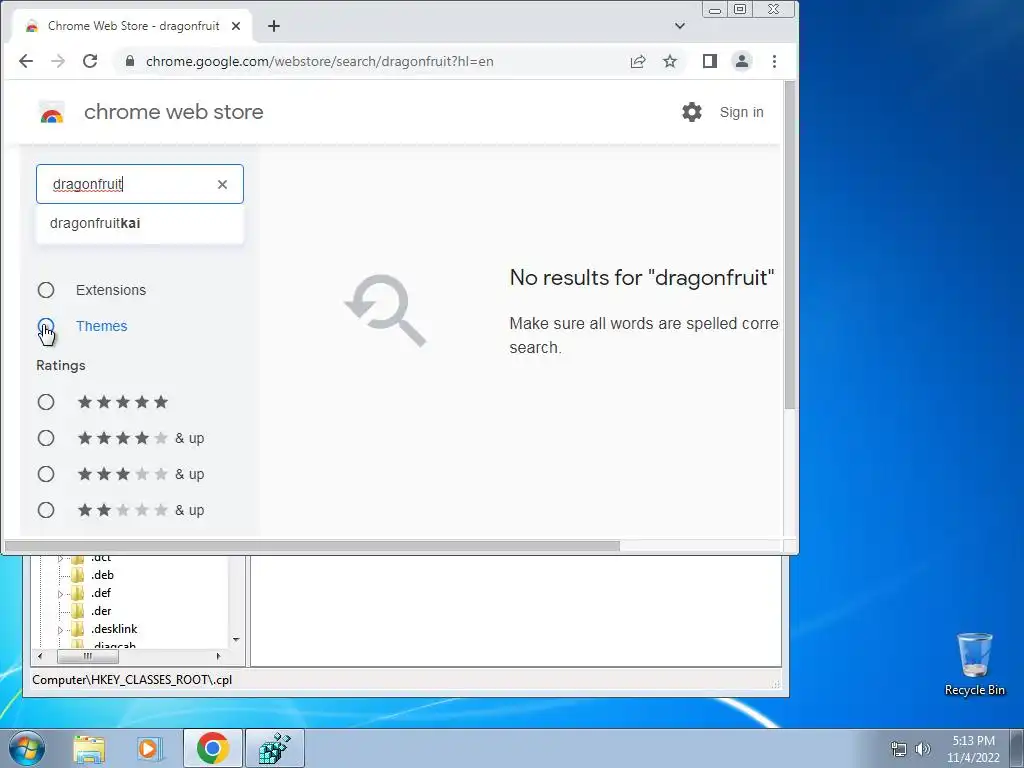Image resolution: width=1024 pixels, height=768 pixels.
Task: Select the Themes radio button
Action: pyautogui.click(x=46, y=327)
